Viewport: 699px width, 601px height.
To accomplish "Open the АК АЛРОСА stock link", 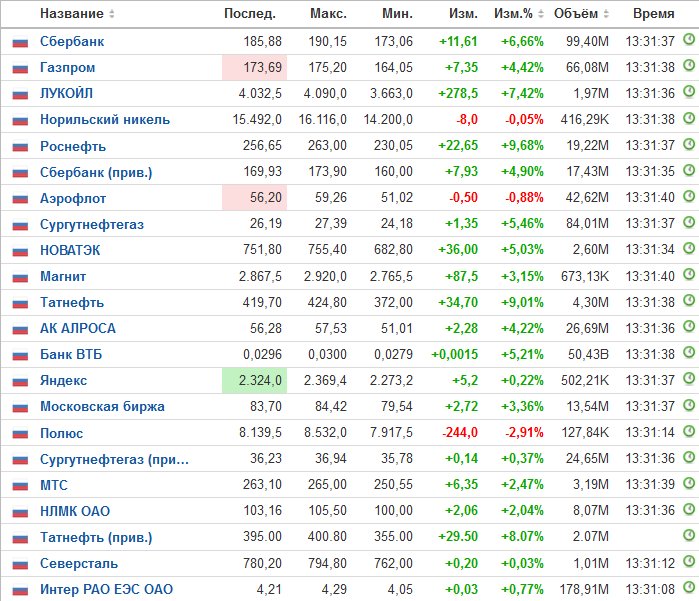I will coord(78,328).
